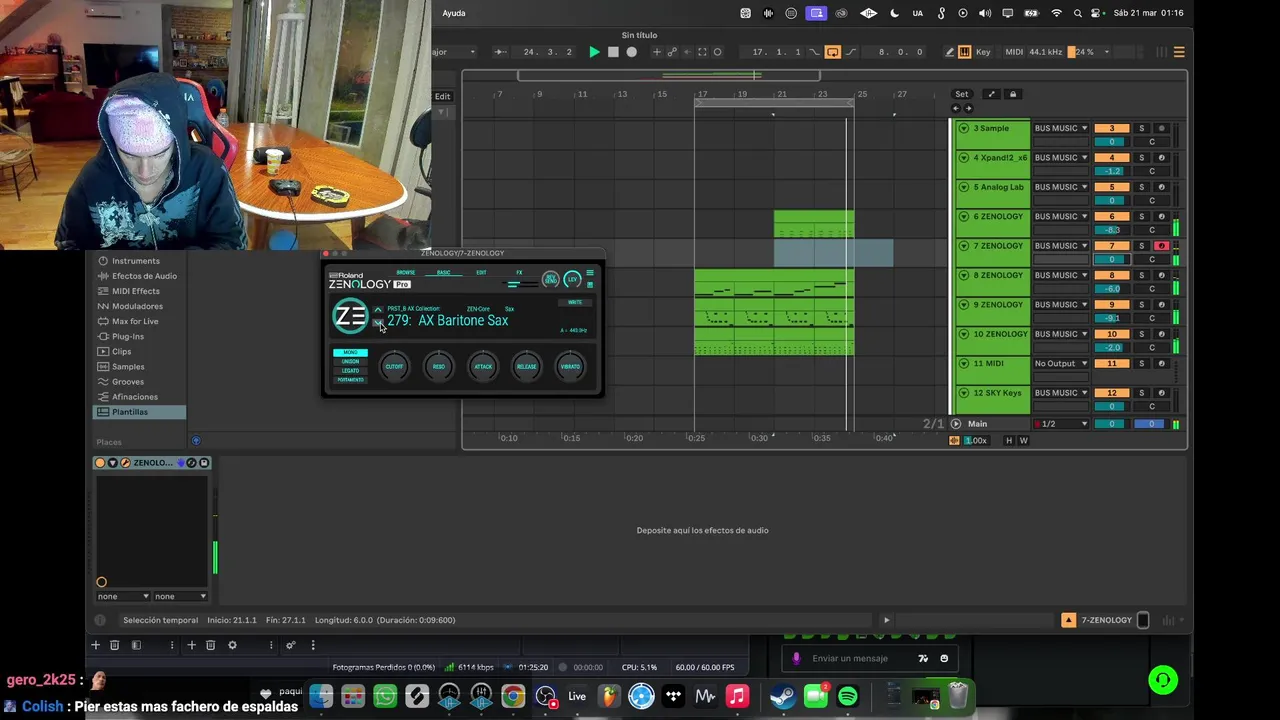Click the Stop button in the transport bar

[613, 52]
